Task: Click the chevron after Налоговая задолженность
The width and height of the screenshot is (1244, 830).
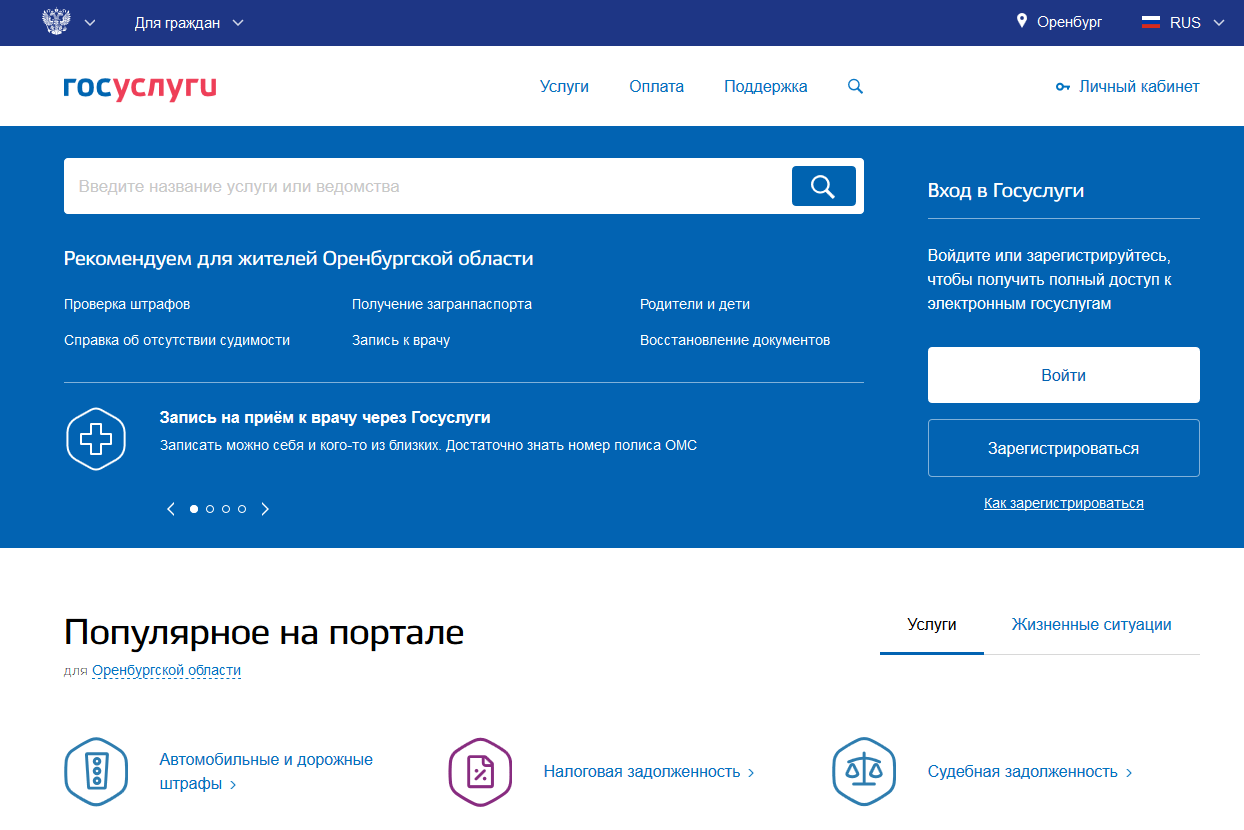Action: [x=751, y=773]
